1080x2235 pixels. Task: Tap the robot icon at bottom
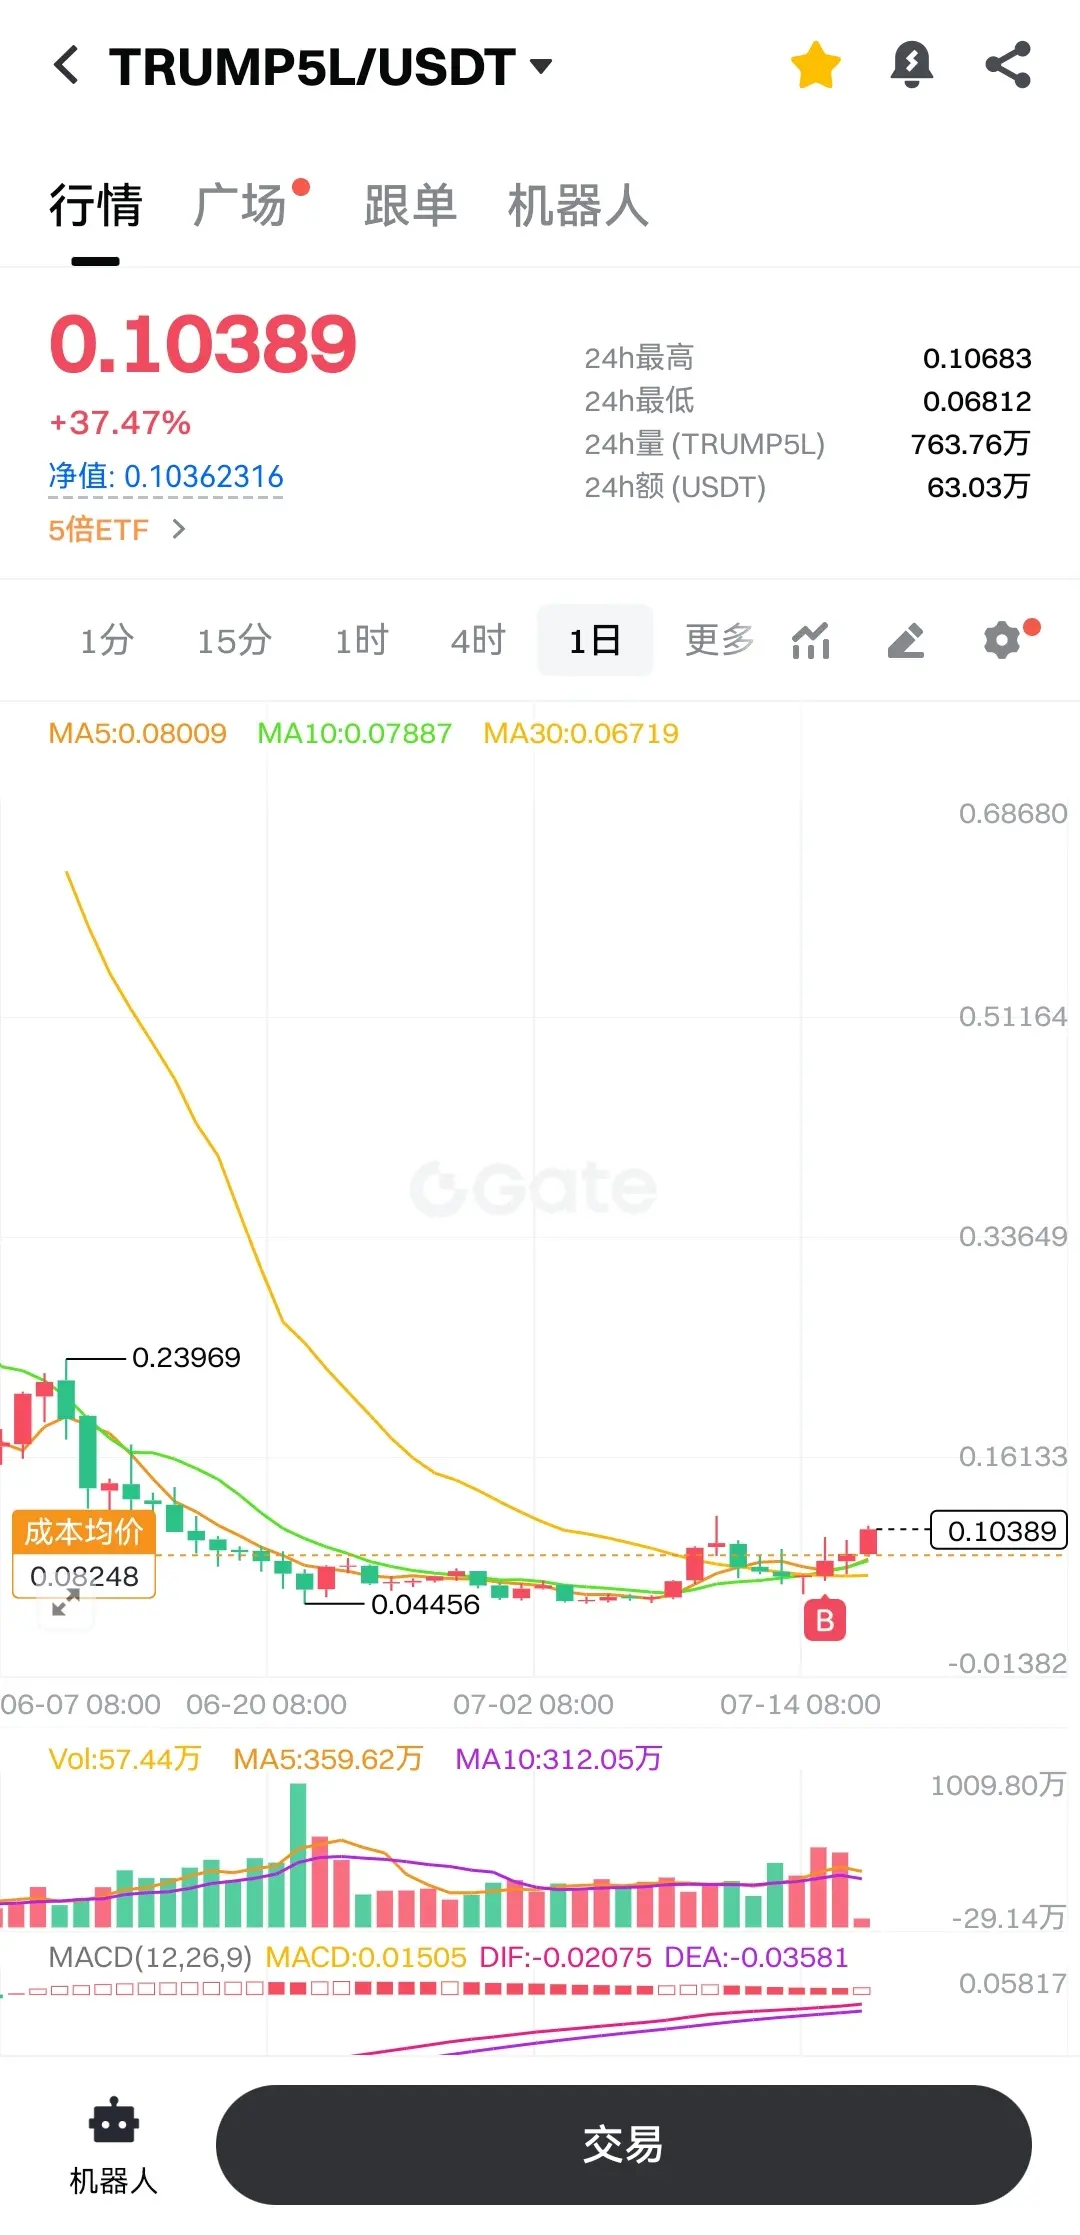point(114,2122)
